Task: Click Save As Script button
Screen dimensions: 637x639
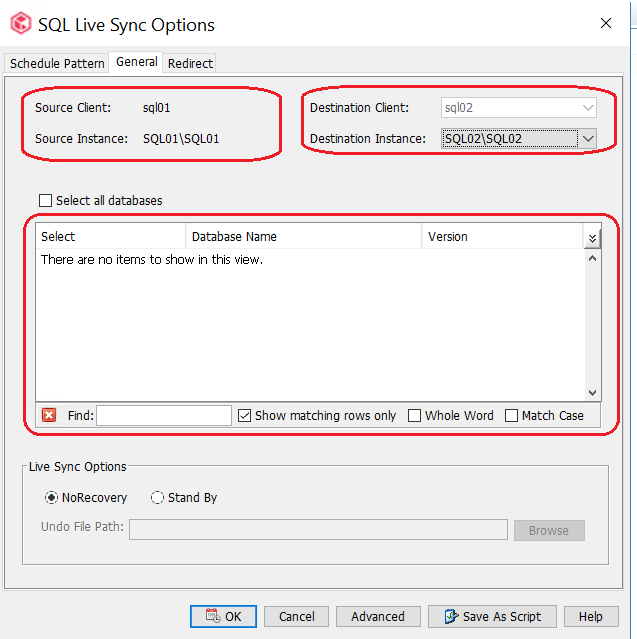Action: 492,616
